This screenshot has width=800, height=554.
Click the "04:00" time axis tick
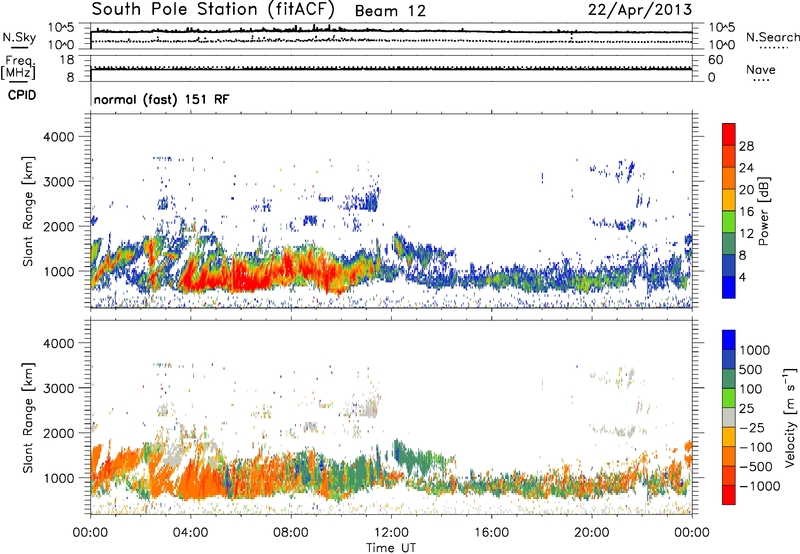pos(190,533)
